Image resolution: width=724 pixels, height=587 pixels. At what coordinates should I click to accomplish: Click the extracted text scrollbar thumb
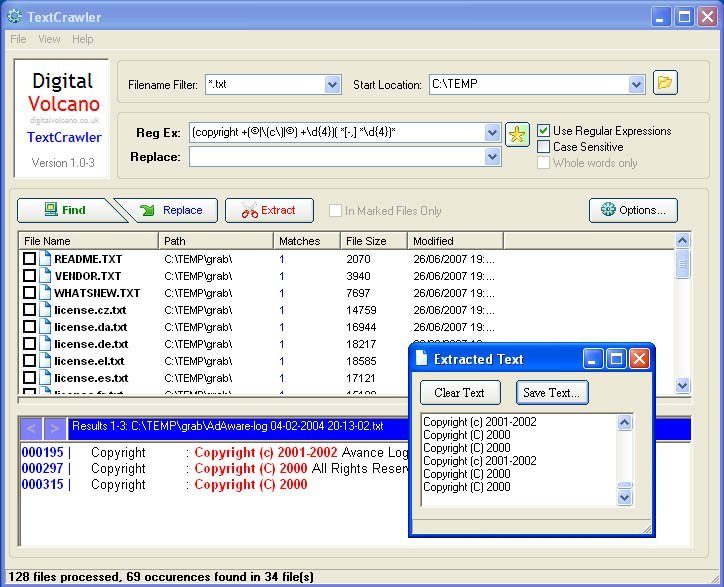tap(625, 485)
